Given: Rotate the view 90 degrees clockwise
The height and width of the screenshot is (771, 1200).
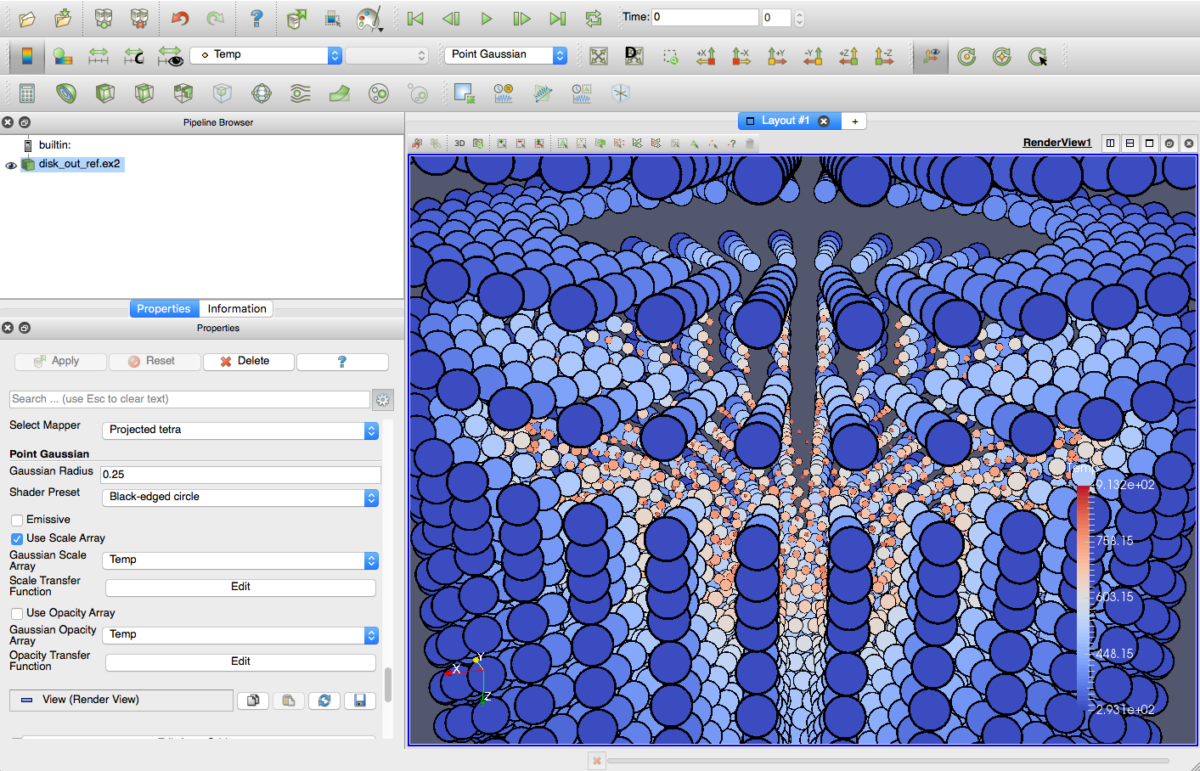Looking at the screenshot, I should (x=966, y=57).
